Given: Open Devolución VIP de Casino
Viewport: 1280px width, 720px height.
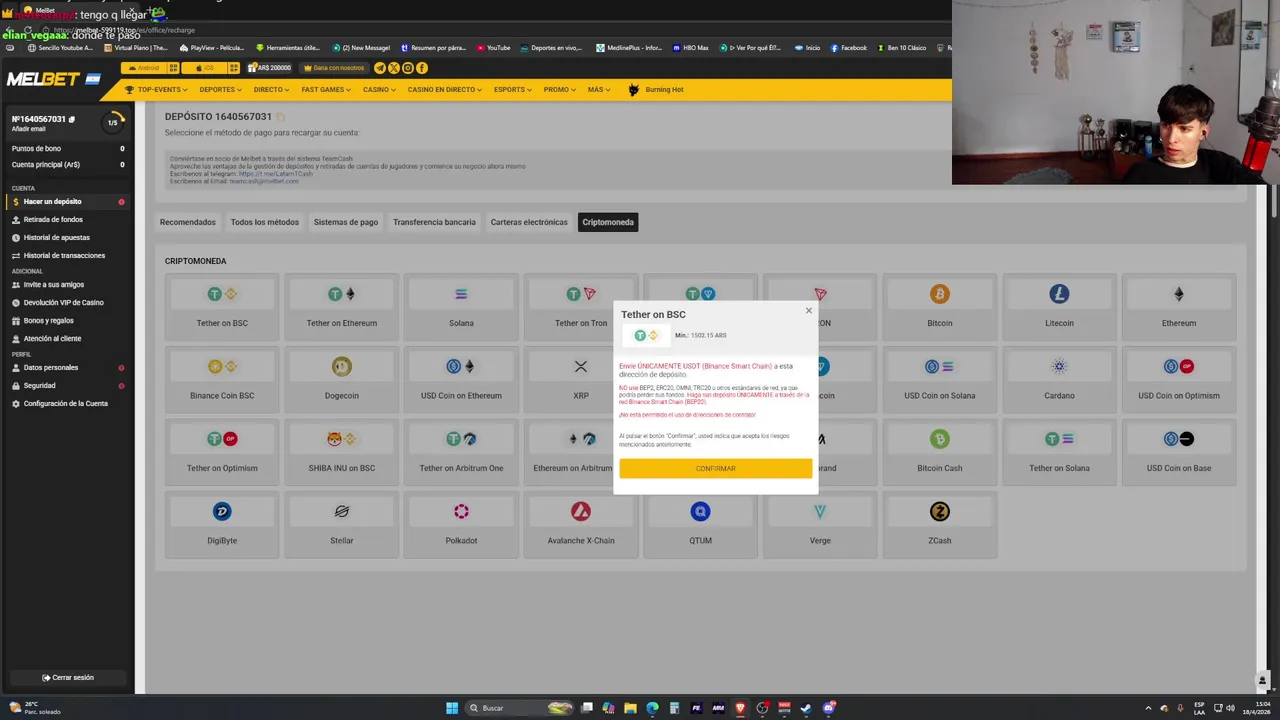Looking at the screenshot, I should [63, 303].
